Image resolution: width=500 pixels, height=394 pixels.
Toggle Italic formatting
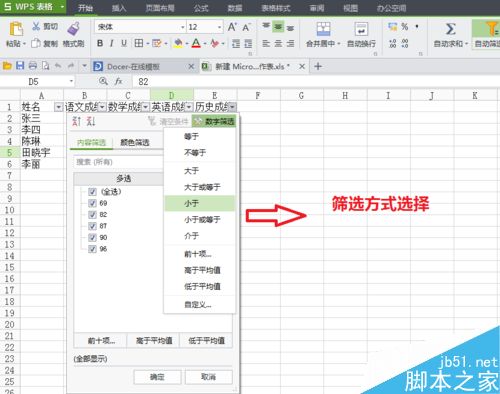coord(112,43)
